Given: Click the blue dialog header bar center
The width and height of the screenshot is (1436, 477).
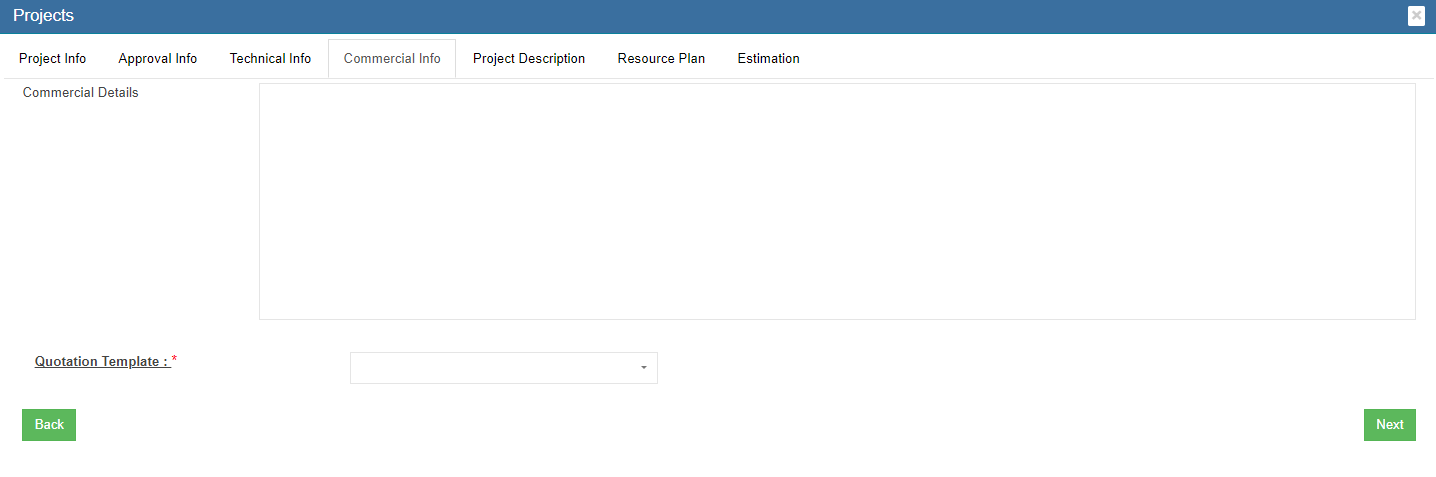Looking at the screenshot, I should [718, 16].
